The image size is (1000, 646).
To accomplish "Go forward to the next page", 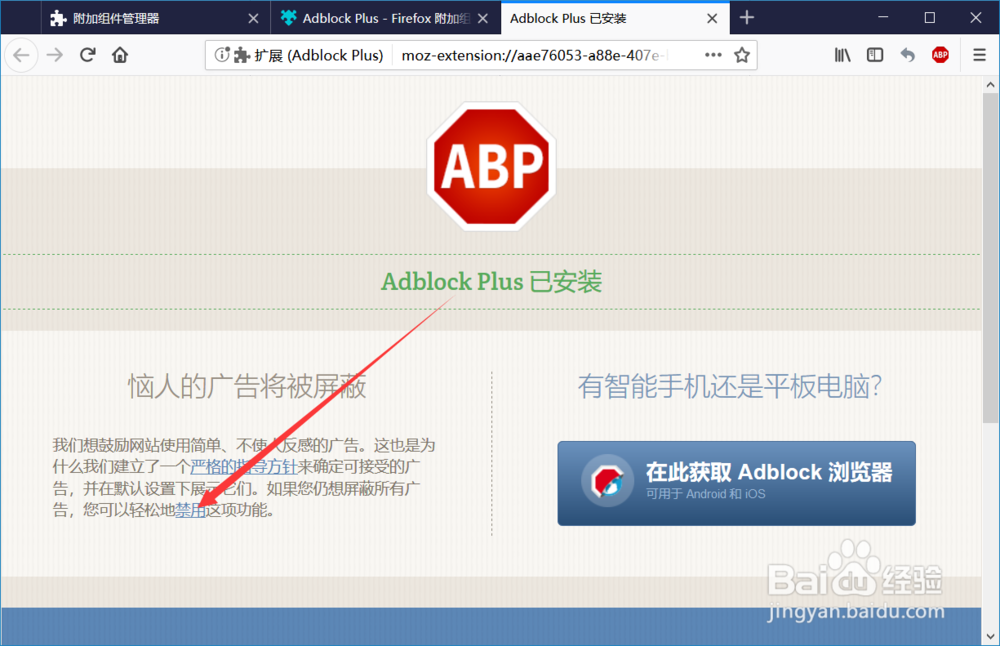I will tap(55, 55).
